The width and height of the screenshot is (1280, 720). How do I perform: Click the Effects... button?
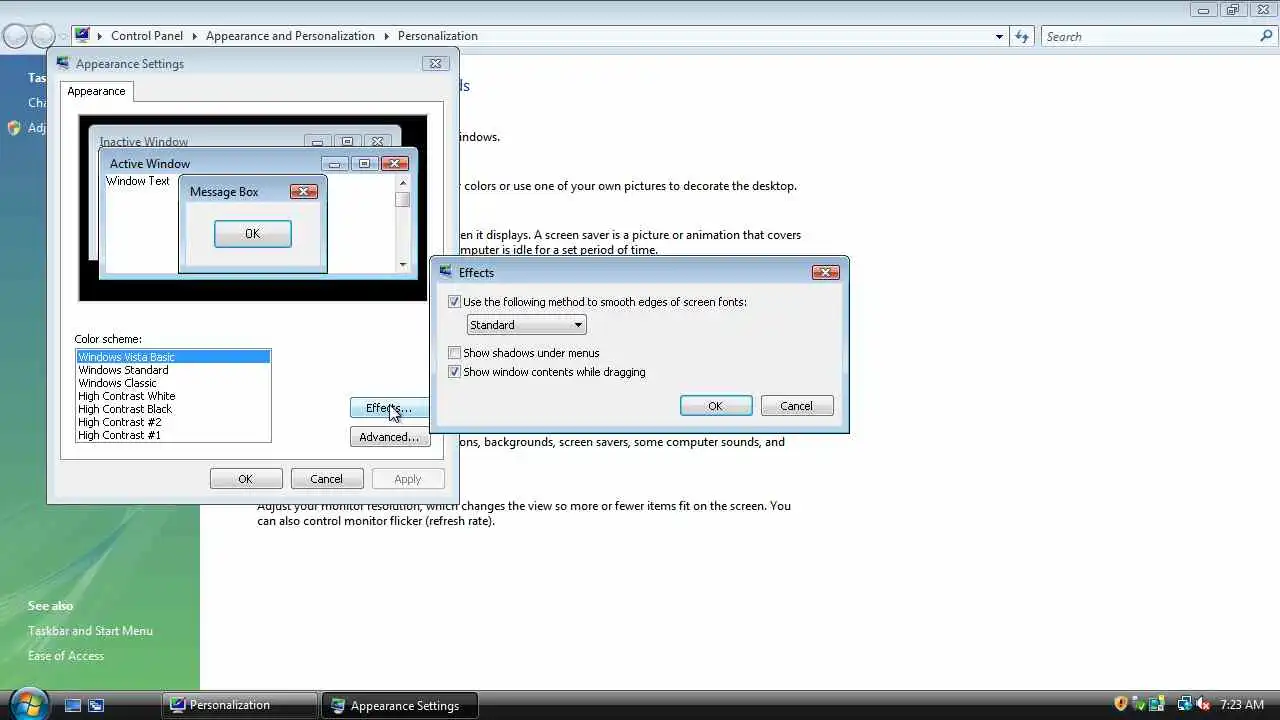click(x=389, y=408)
